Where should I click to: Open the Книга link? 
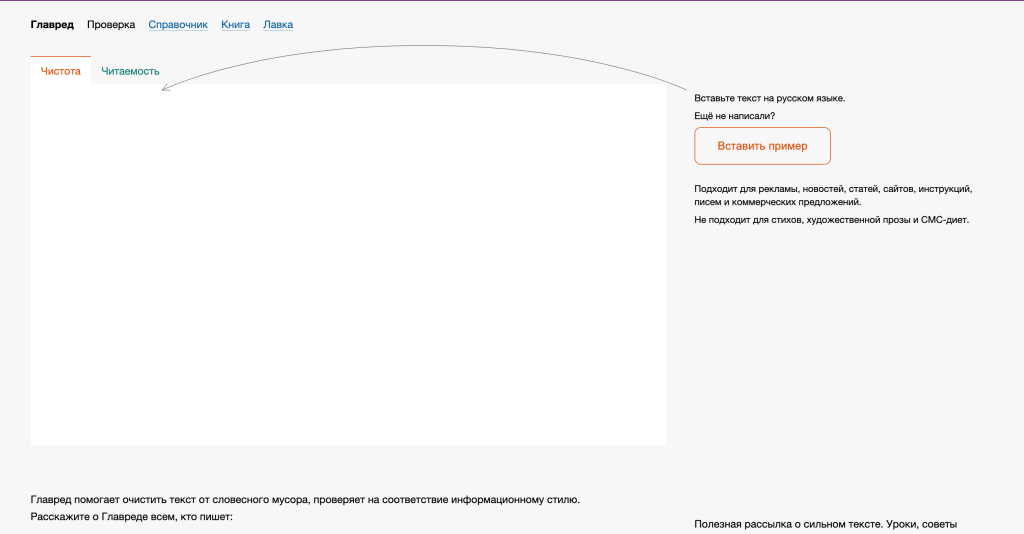click(235, 25)
